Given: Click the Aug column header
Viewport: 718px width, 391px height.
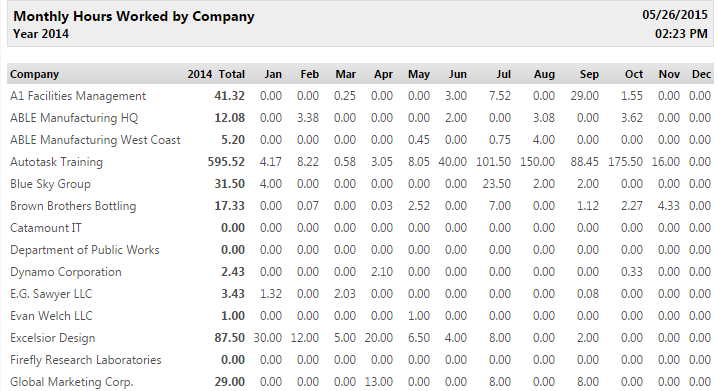Looking at the screenshot, I should (544, 74).
